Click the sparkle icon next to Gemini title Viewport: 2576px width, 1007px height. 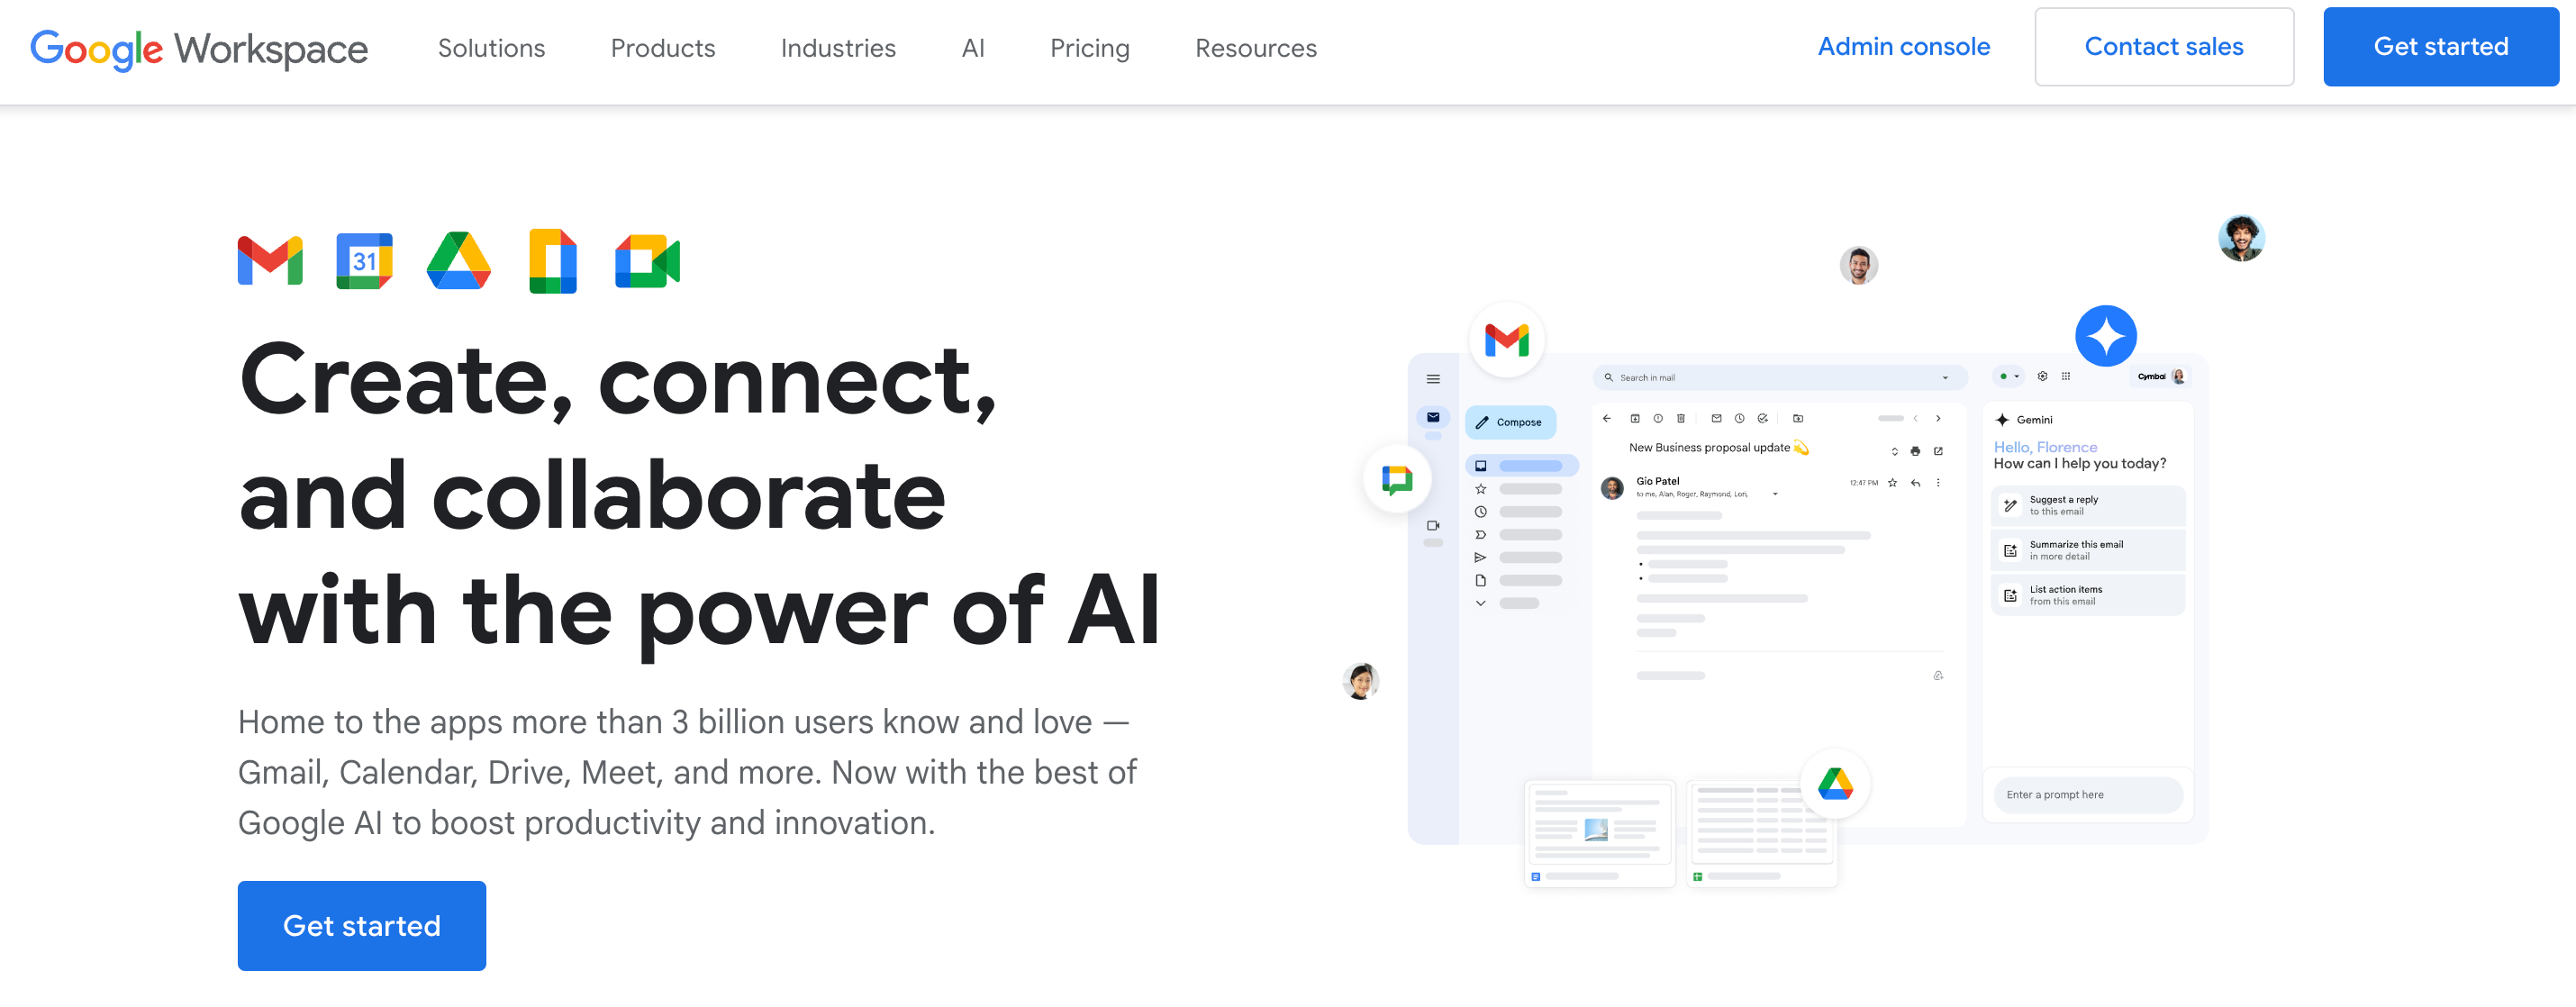pyautogui.click(x=2002, y=420)
